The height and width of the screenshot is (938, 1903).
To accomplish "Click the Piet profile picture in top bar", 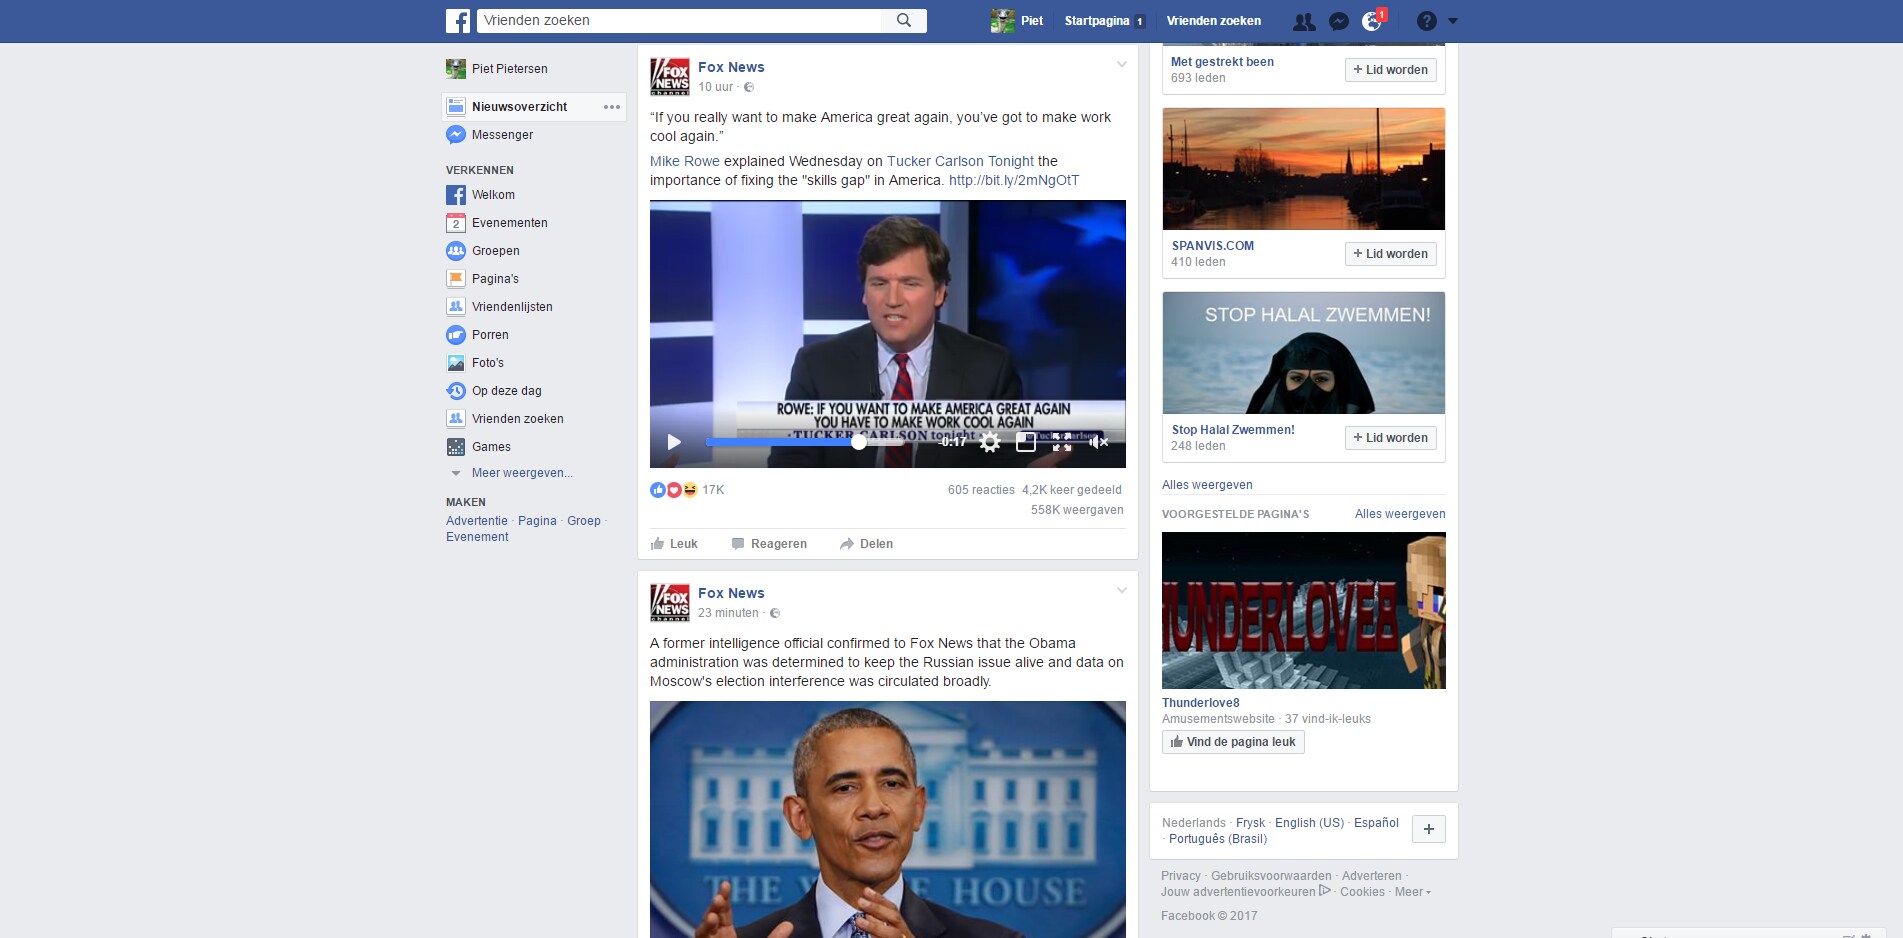I will click(1002, 21).
